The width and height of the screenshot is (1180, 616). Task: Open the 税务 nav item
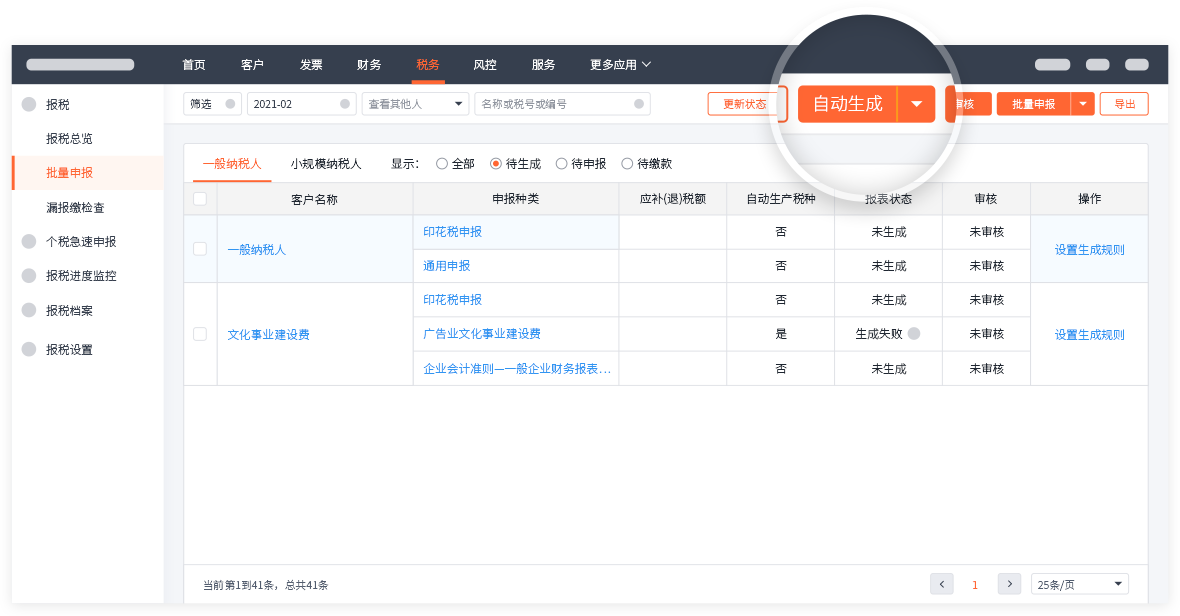pos(427,65)
